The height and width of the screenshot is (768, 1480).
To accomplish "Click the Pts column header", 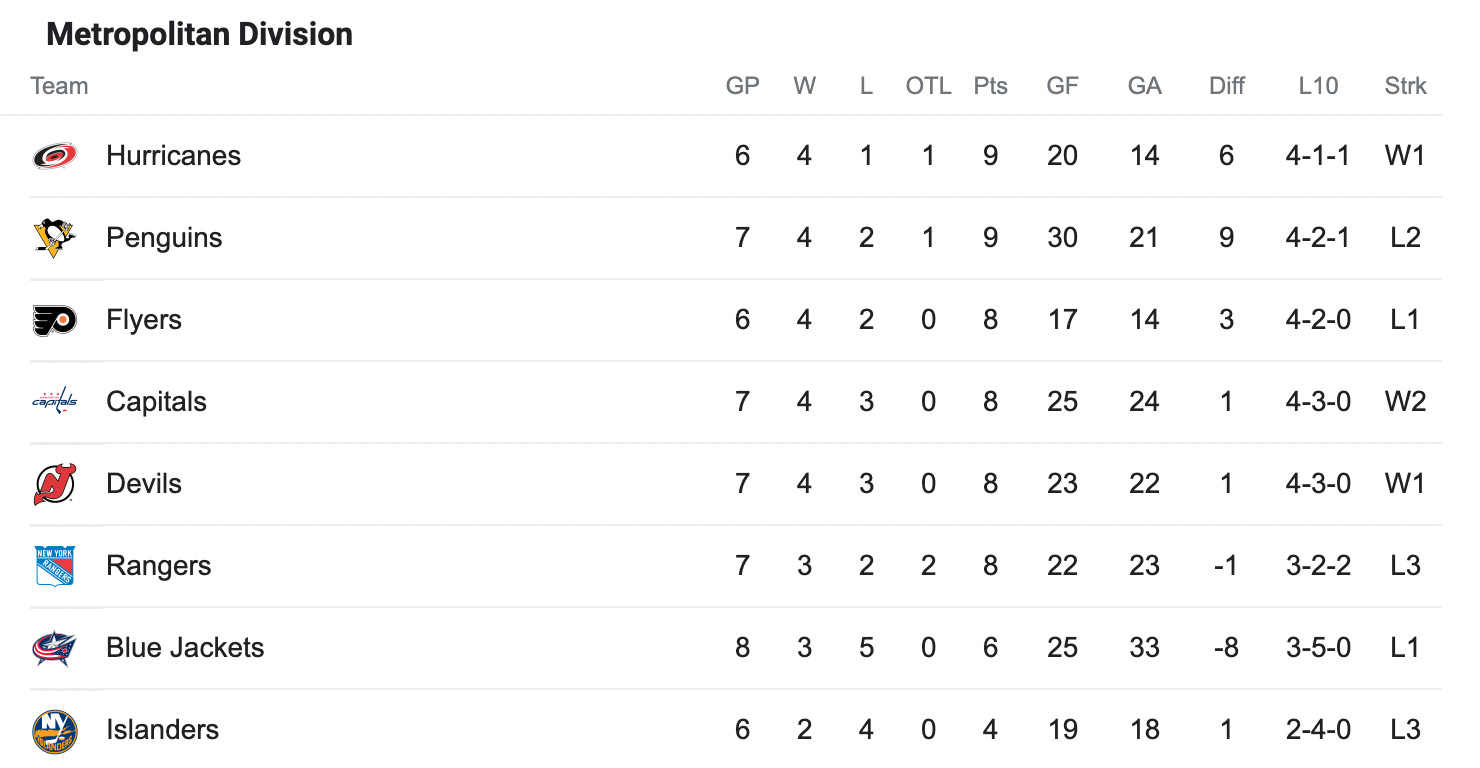I will [x=990, y=86].
